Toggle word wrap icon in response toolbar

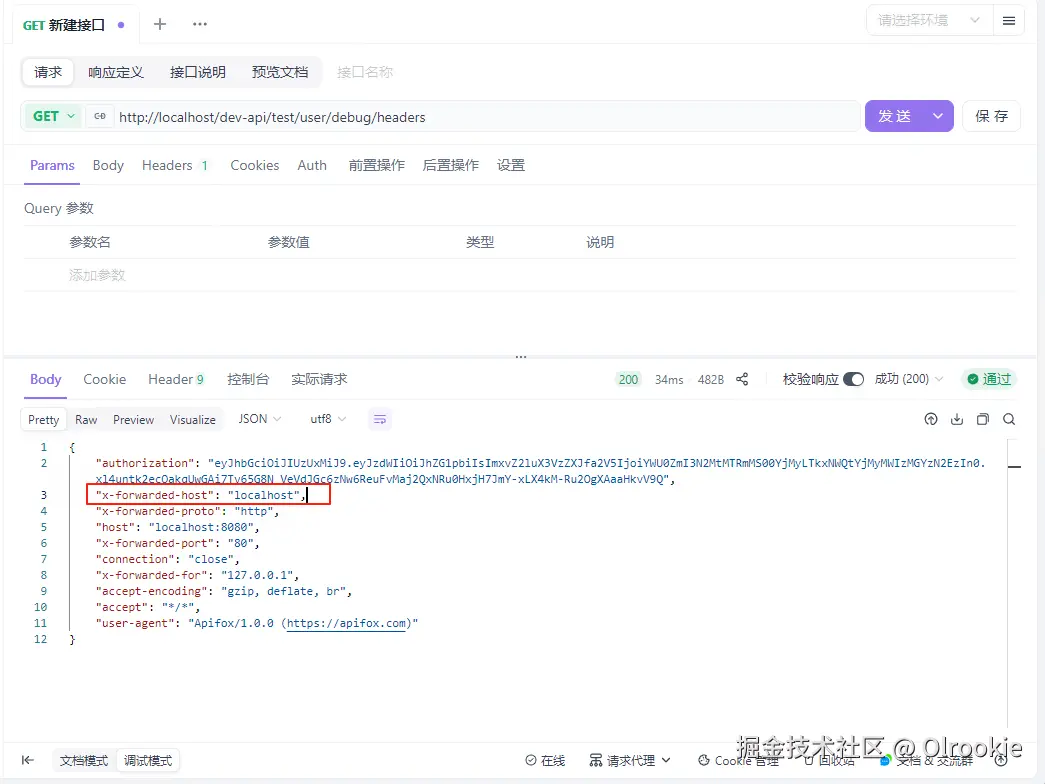coord(380,419)
